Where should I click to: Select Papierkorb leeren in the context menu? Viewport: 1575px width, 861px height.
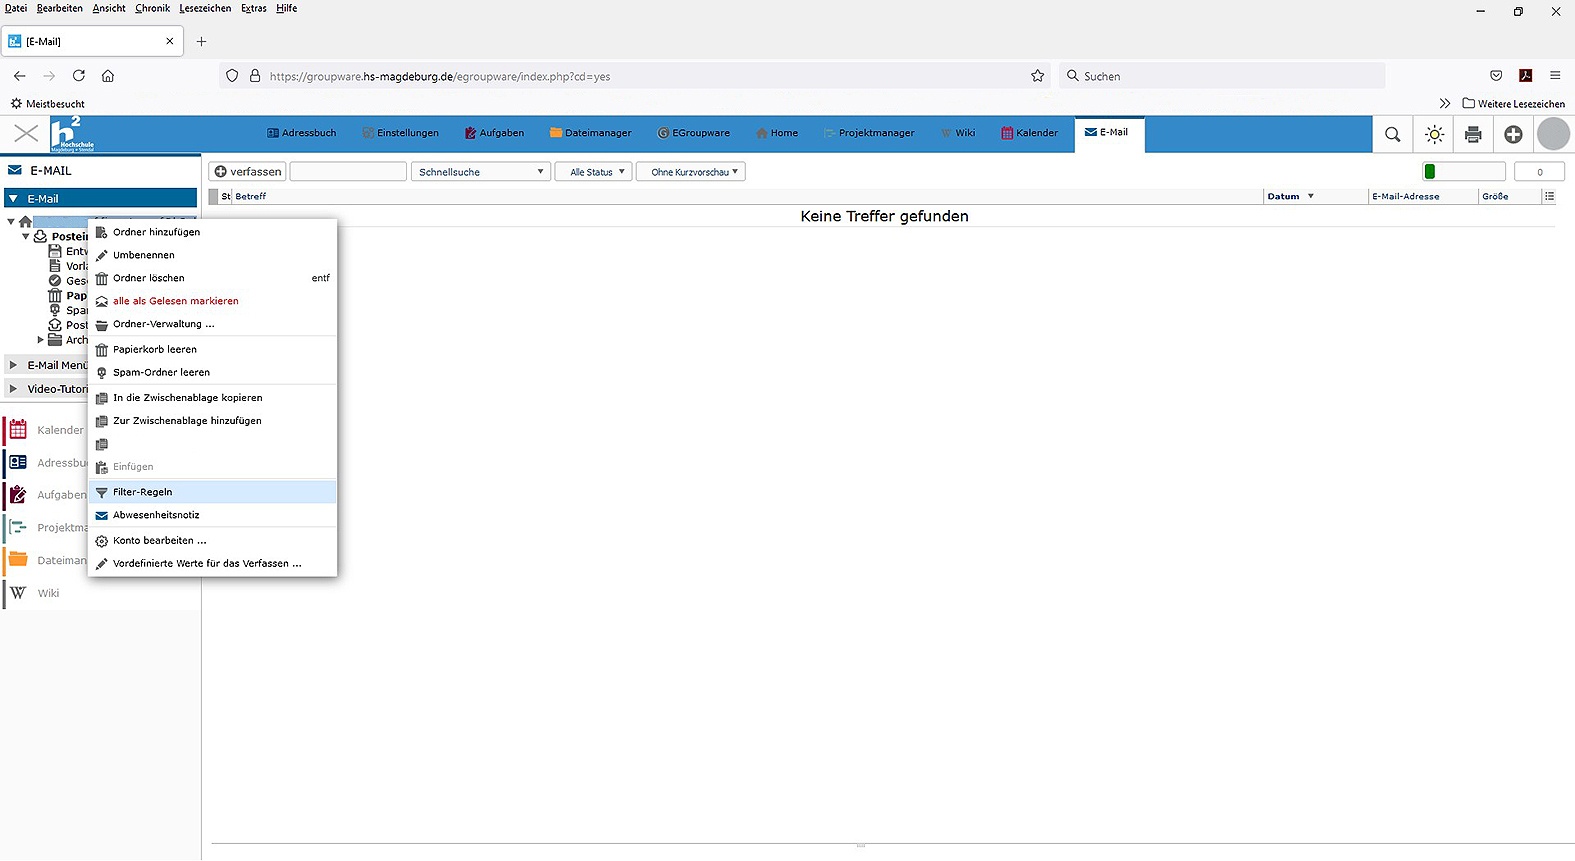[155, 349]
